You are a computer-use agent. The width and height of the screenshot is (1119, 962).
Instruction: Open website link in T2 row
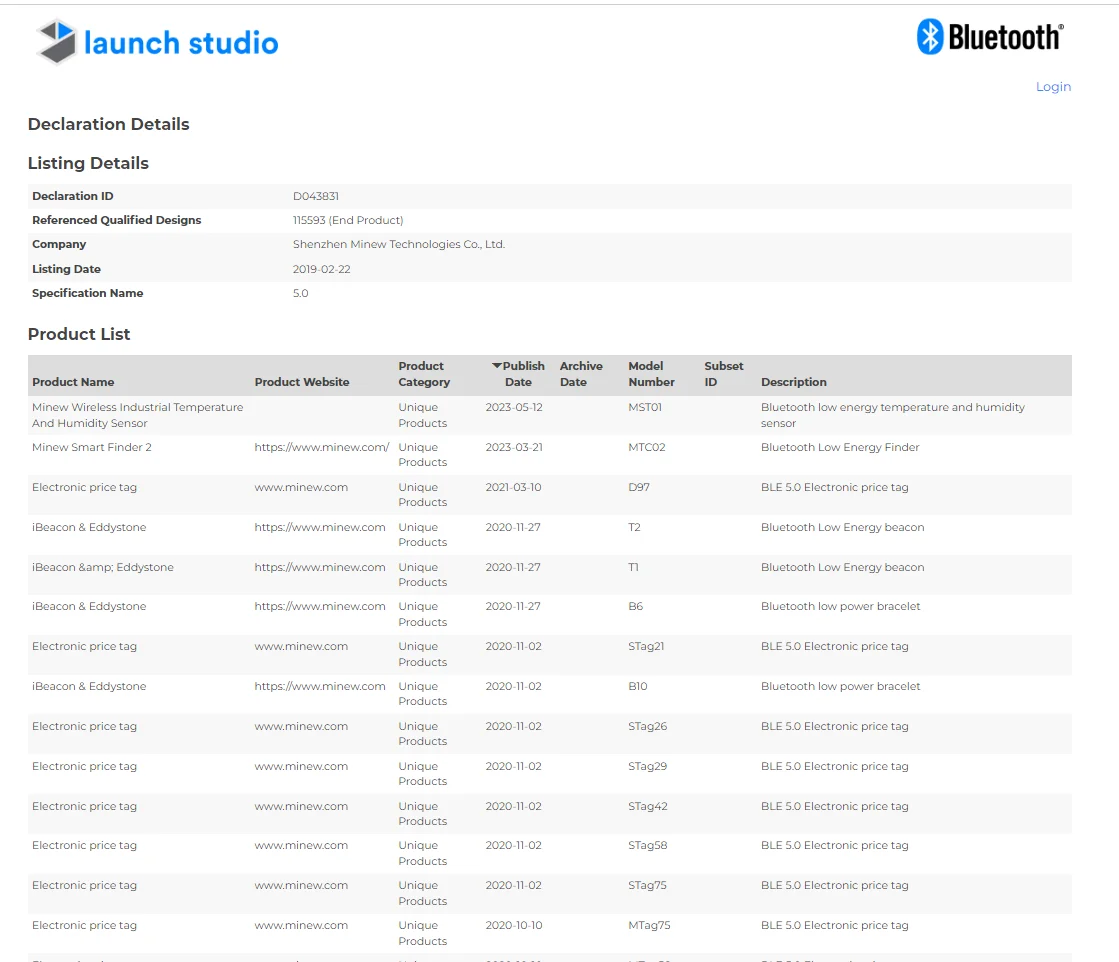320,527
